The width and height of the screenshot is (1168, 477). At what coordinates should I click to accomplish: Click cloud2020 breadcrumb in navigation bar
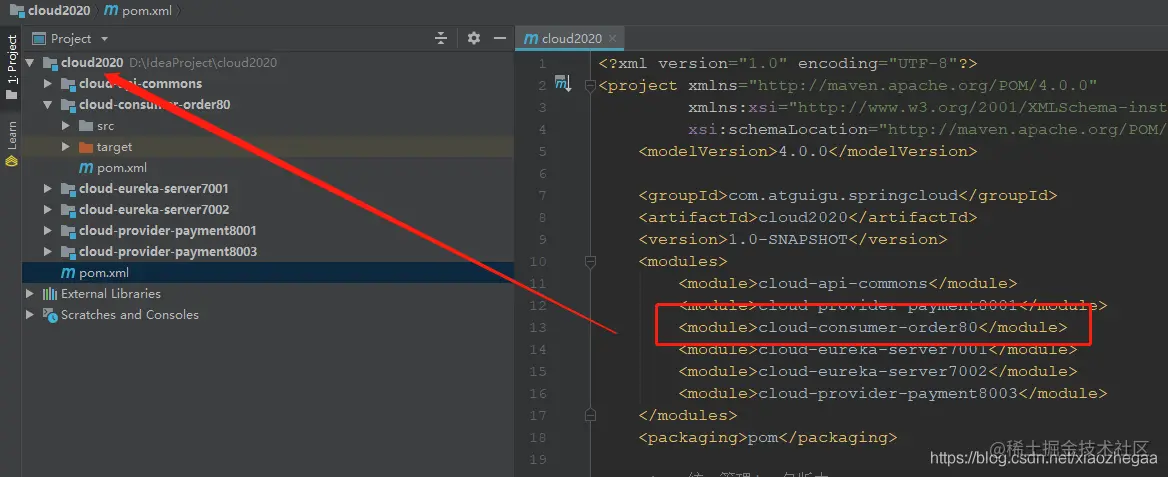click(51, 10)
